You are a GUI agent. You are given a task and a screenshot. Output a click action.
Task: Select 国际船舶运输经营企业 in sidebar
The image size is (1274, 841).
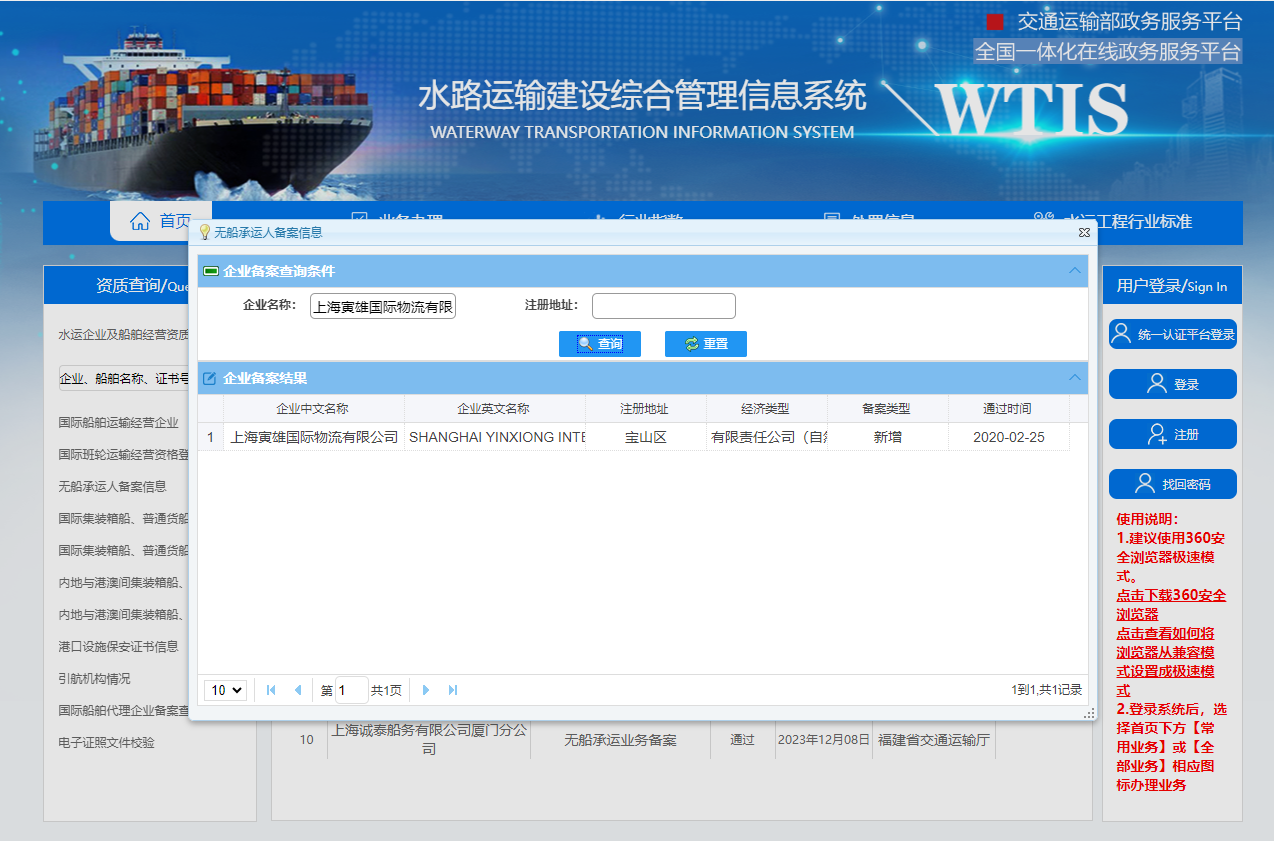118,423
